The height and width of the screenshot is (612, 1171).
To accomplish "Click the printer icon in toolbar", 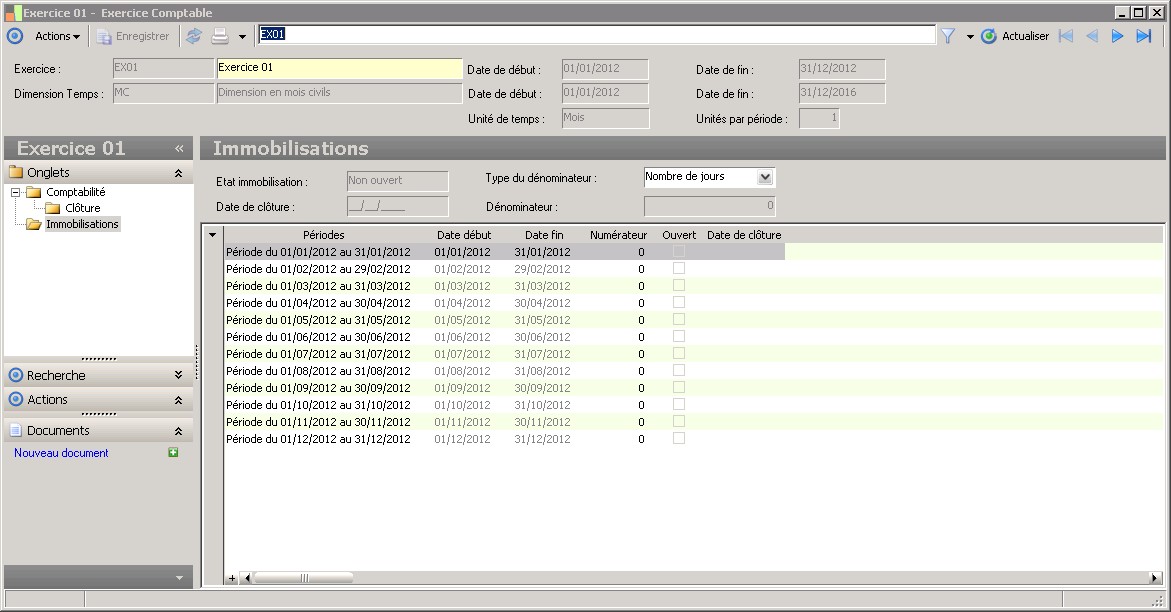I will 220,36.
